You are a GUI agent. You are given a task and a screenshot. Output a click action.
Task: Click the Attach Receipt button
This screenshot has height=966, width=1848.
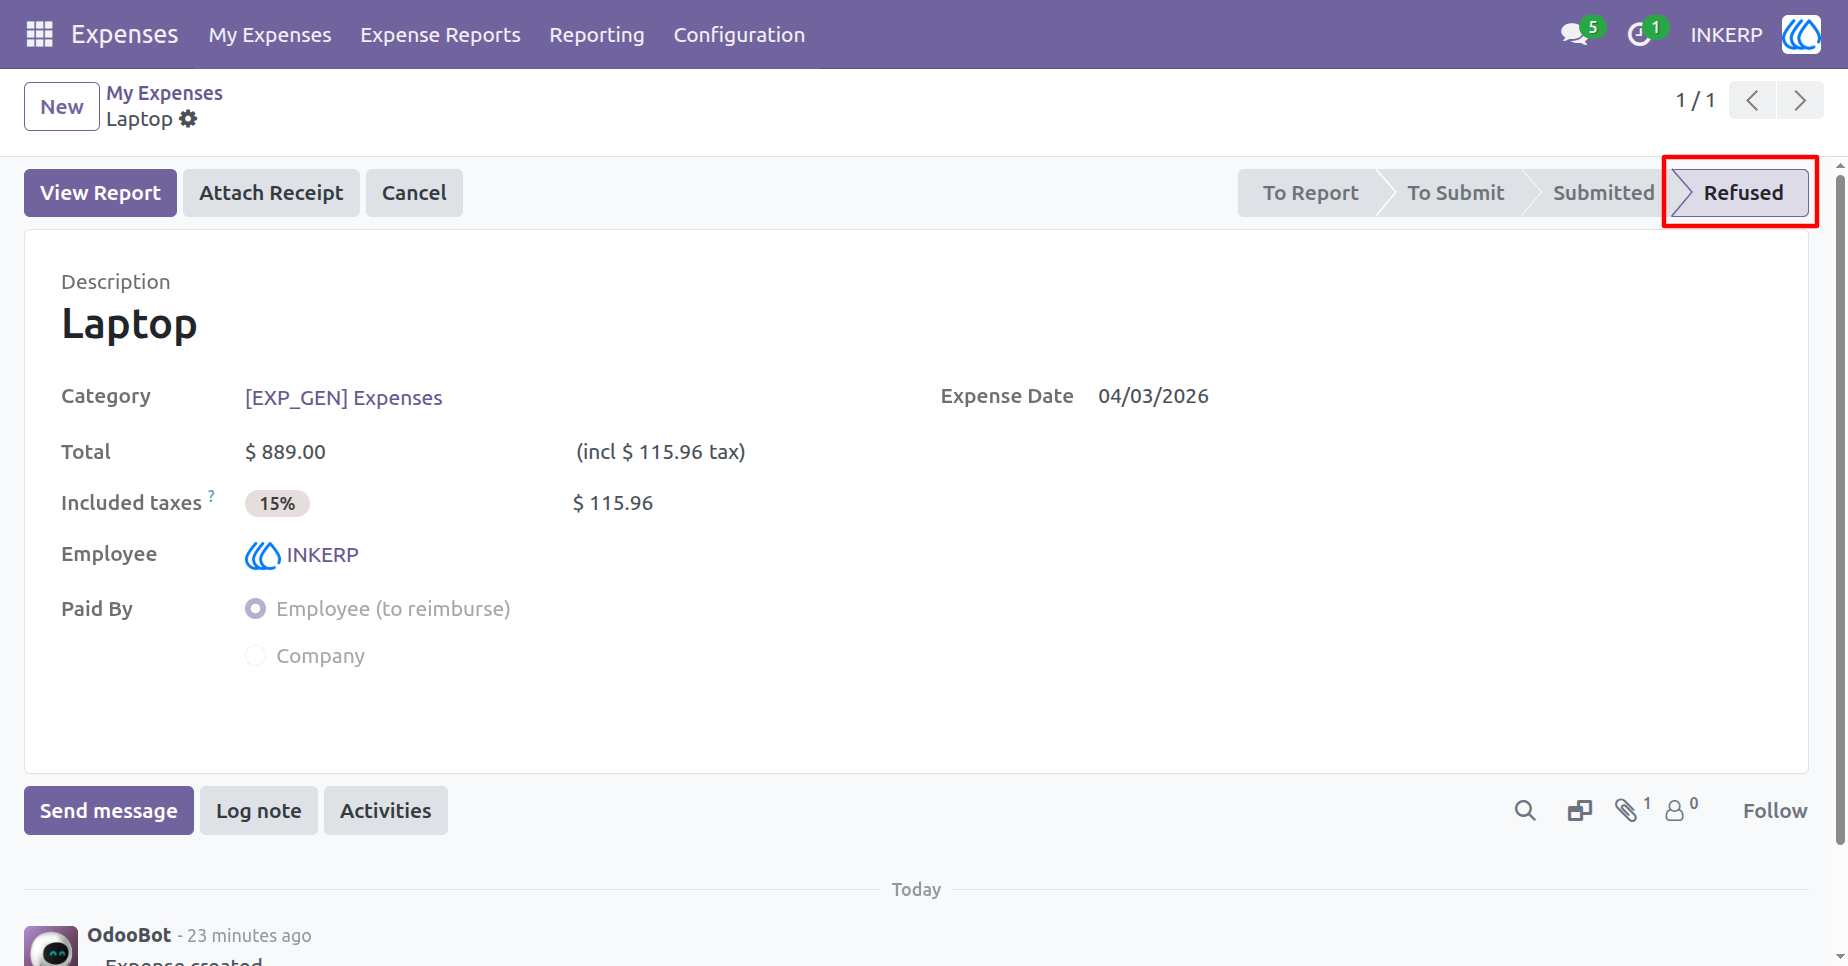tap(271, 193)
